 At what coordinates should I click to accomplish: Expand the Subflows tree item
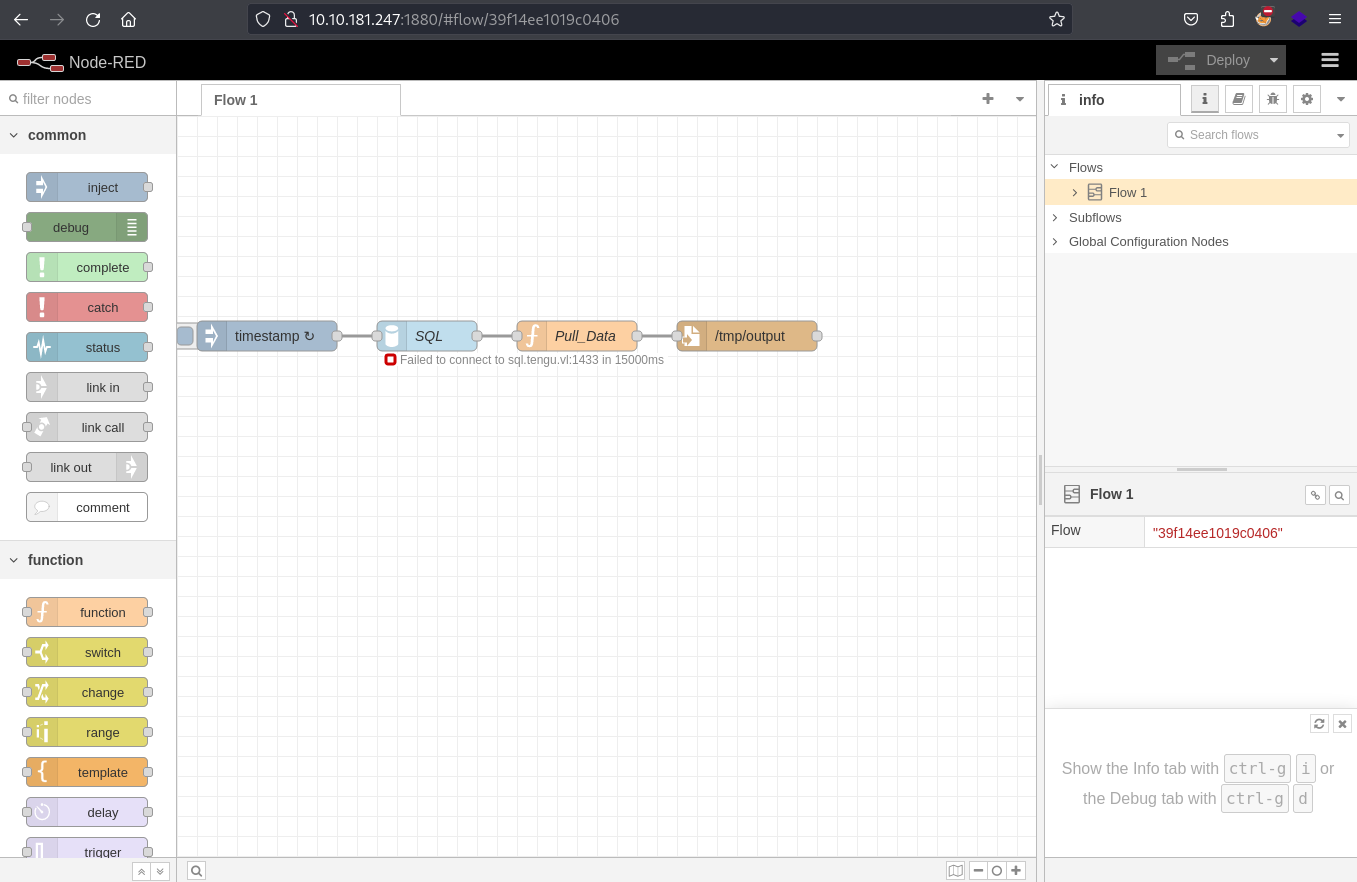pos(1054,217)
